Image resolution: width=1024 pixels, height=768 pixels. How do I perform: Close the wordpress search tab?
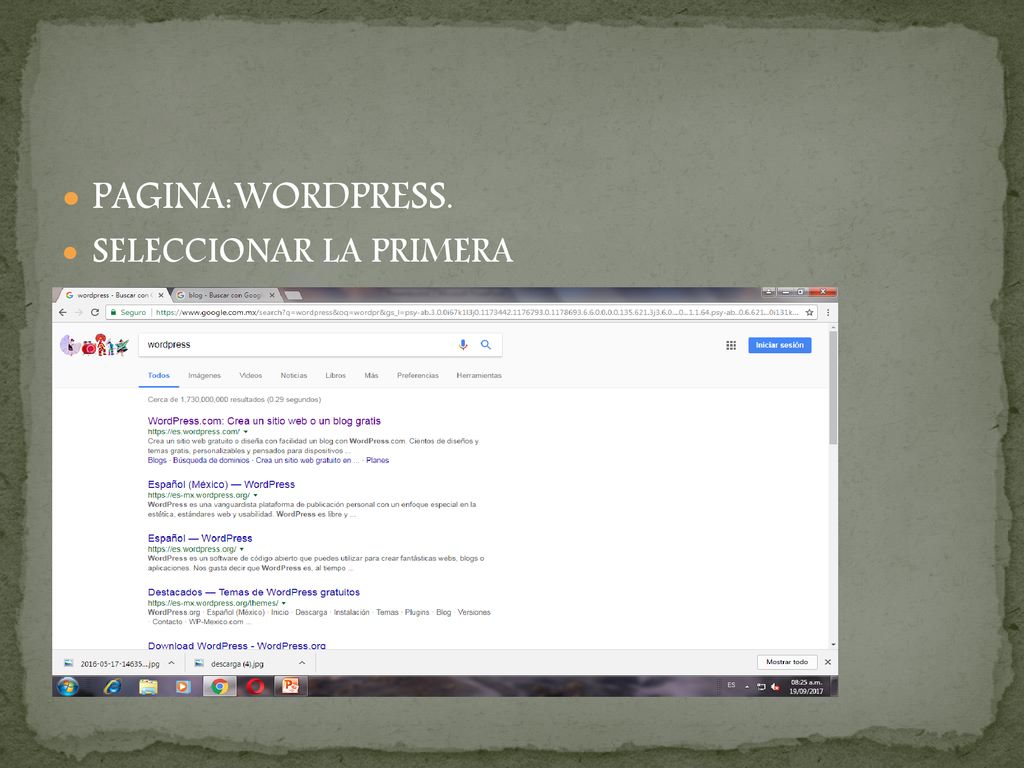pos(161,295)
